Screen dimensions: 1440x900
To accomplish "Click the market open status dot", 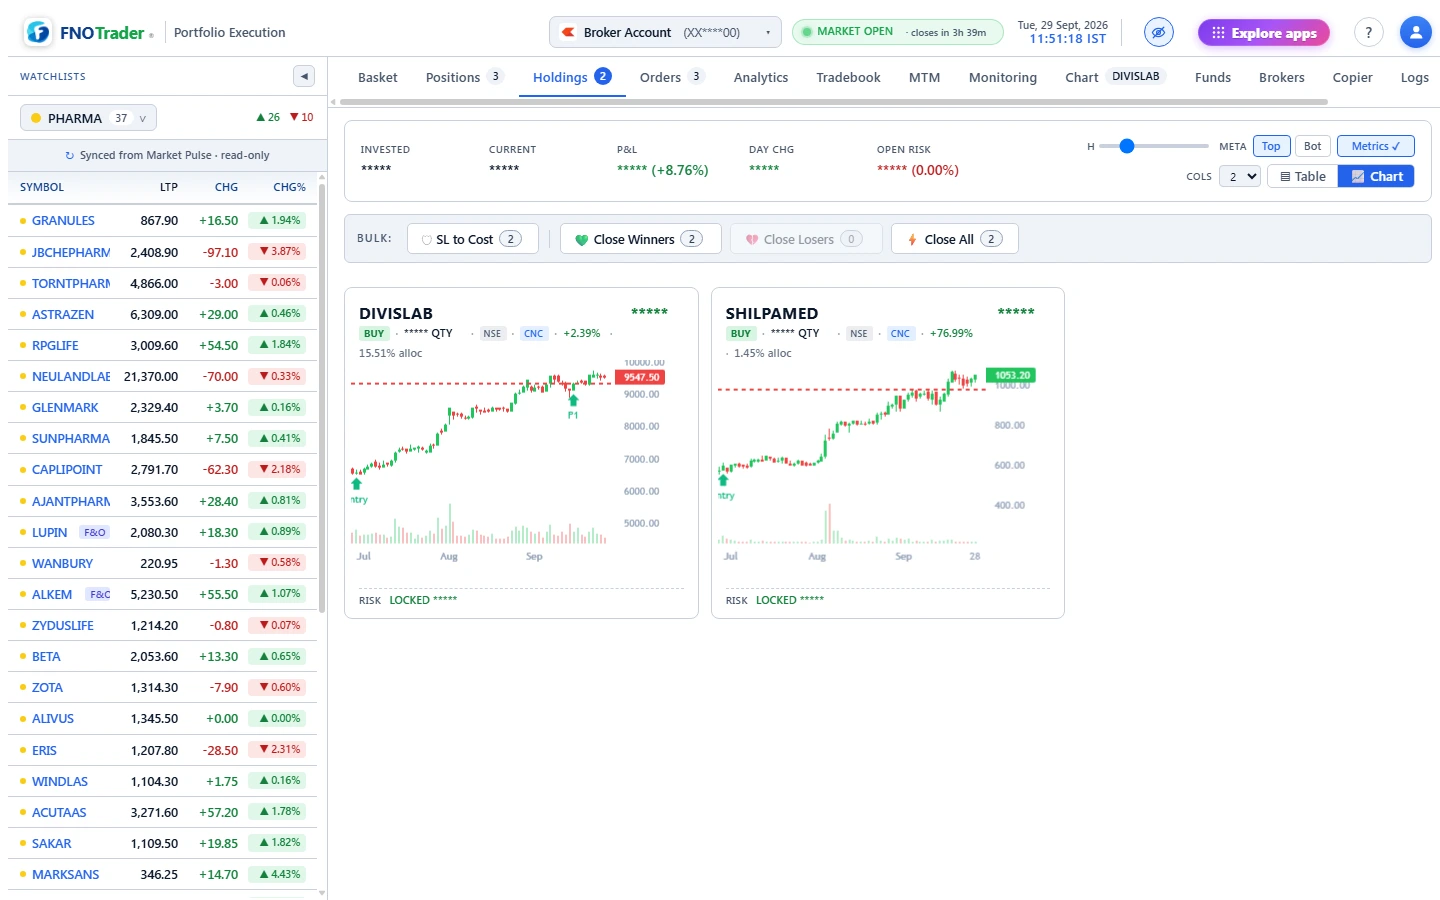I will pyautogui.click(x=808, y=32).
